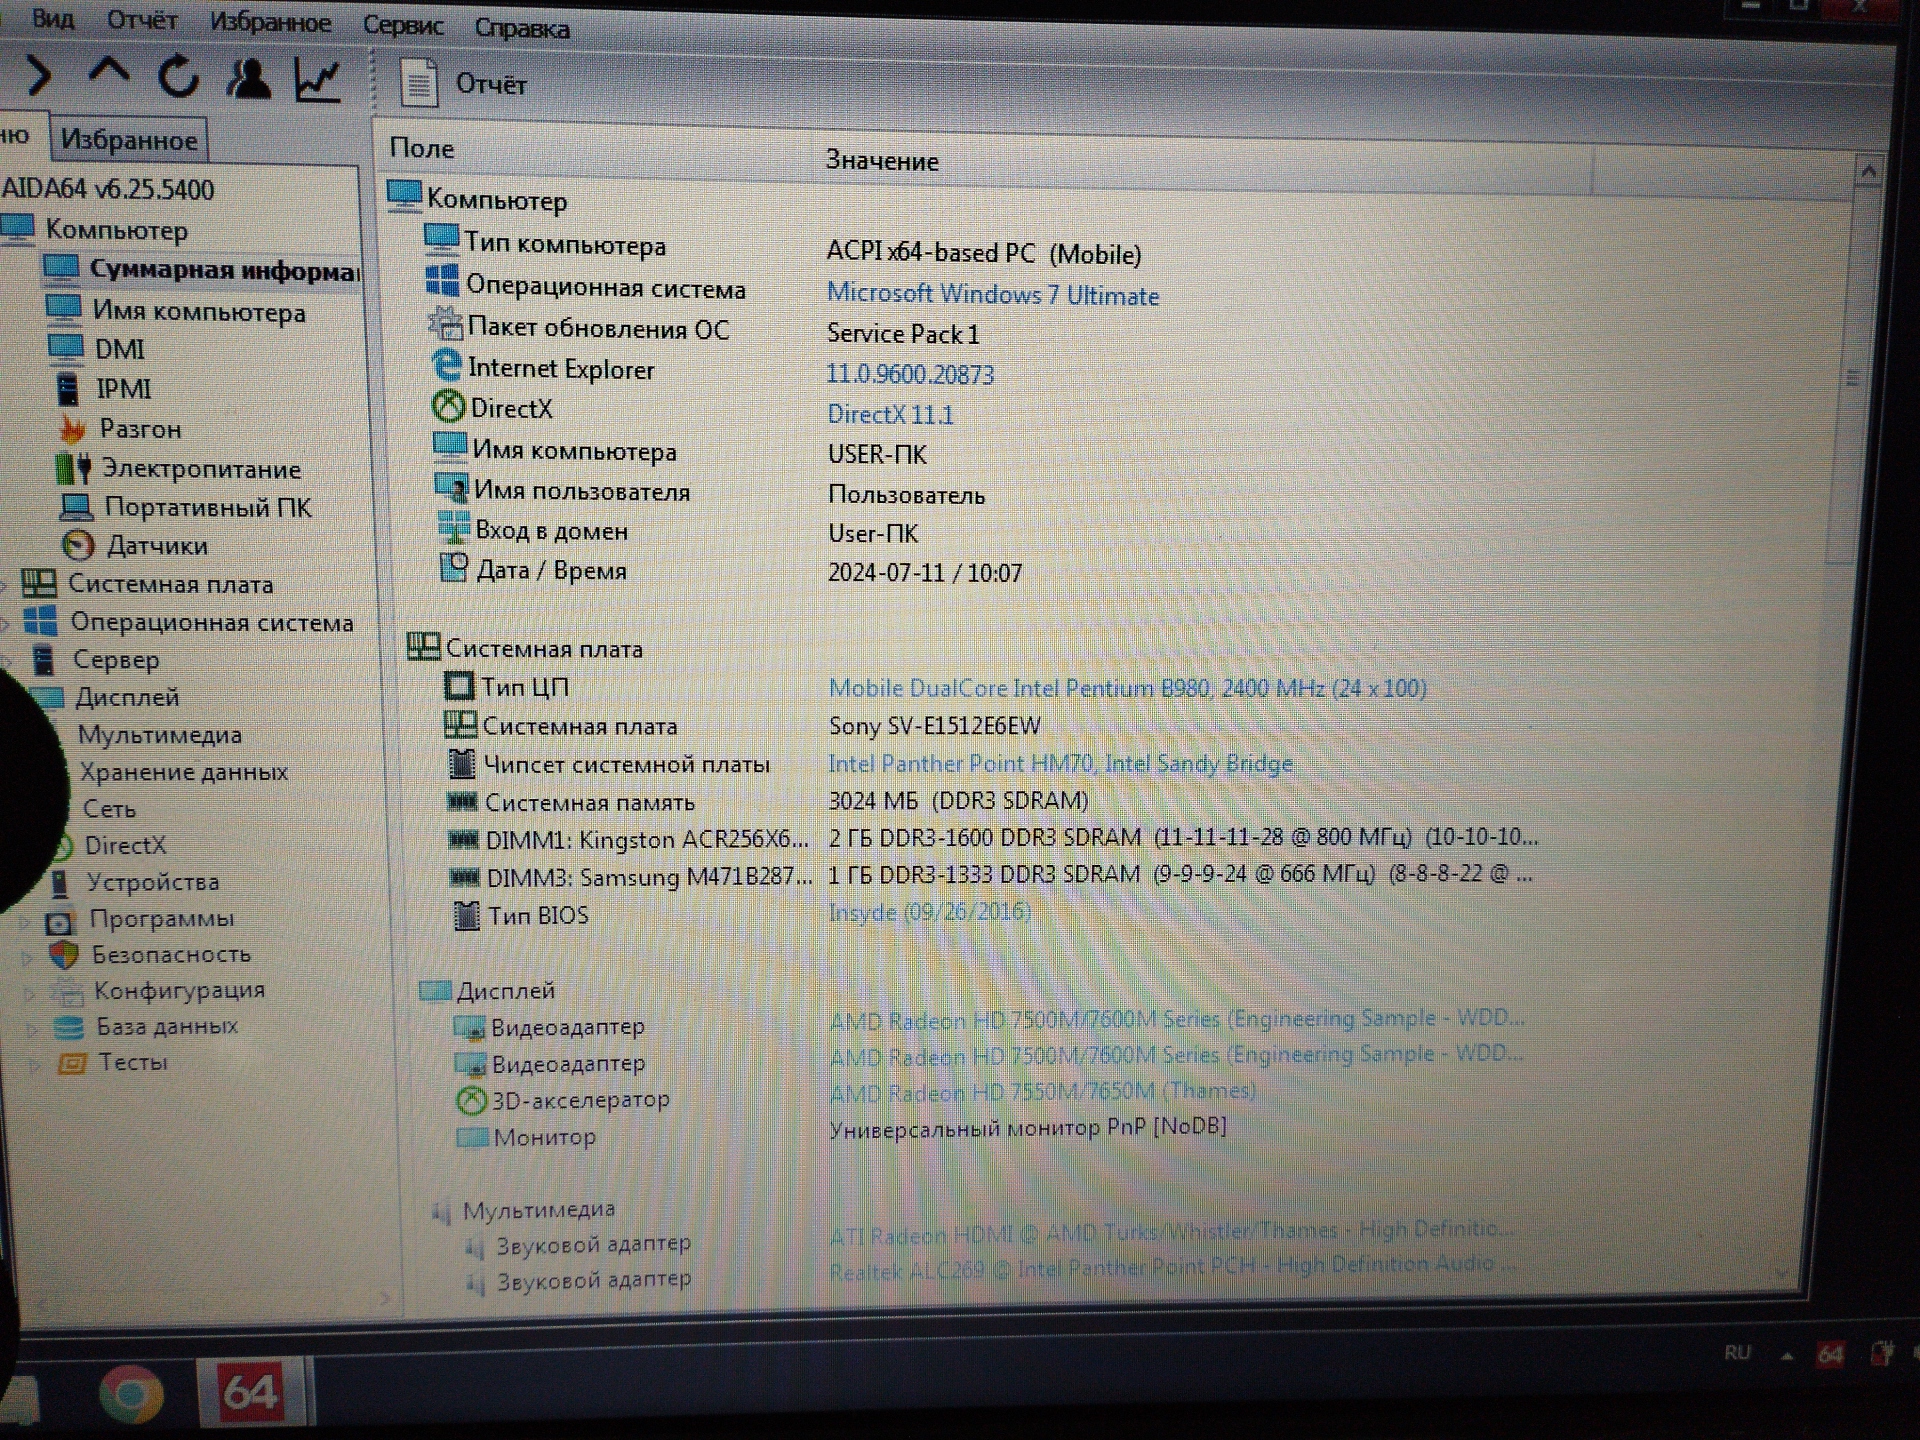
Task: Expand the Конфигурация tree node
Action: (30, 993)
